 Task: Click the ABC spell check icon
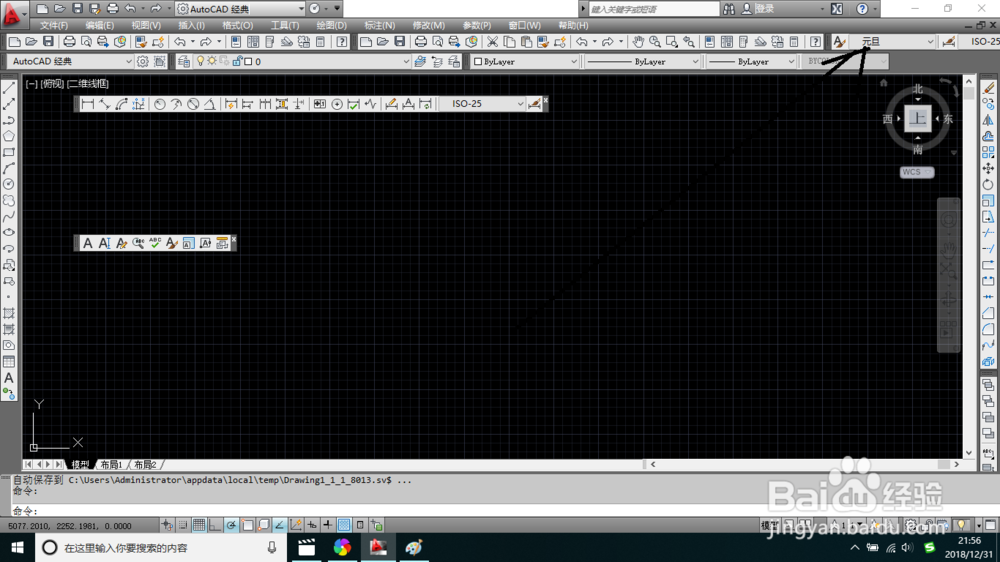155,243
